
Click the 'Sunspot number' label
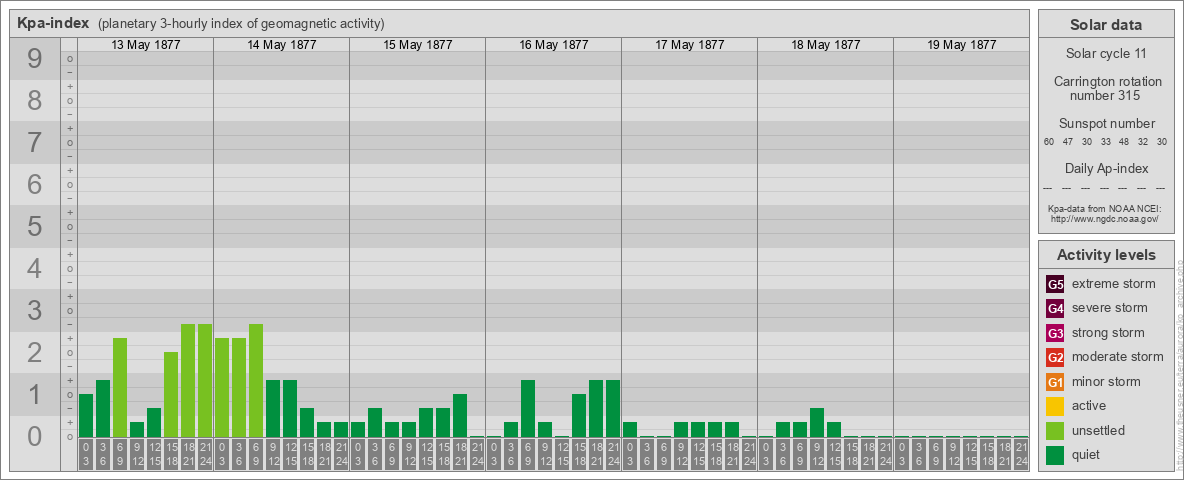(x=1106, y=124)
